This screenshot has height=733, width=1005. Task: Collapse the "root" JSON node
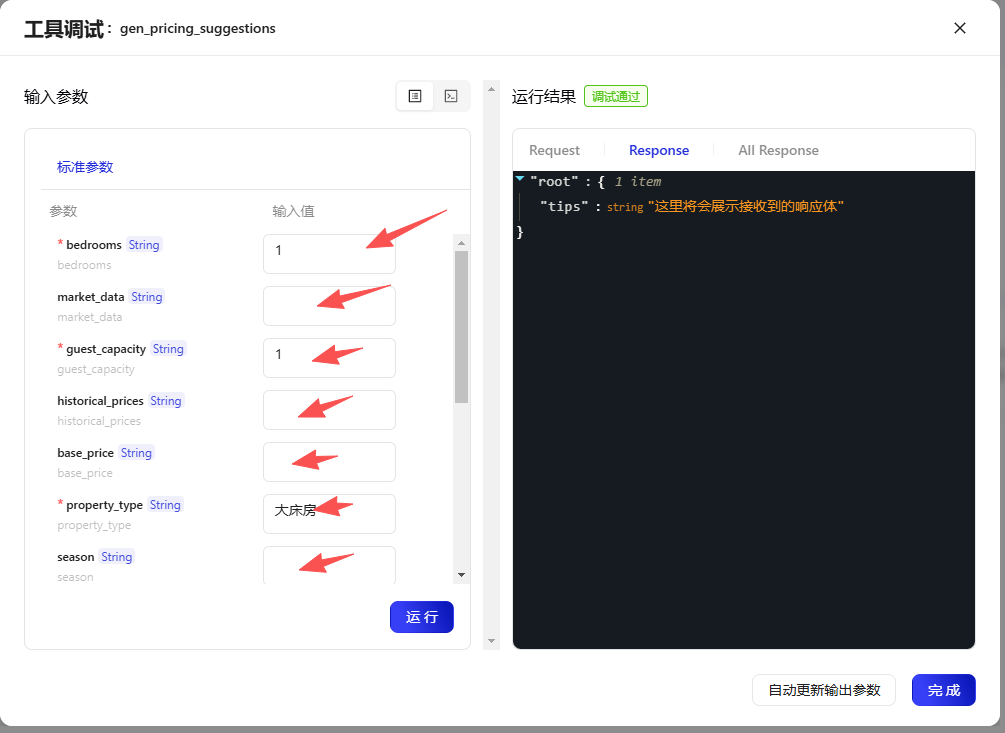(520, 179)
